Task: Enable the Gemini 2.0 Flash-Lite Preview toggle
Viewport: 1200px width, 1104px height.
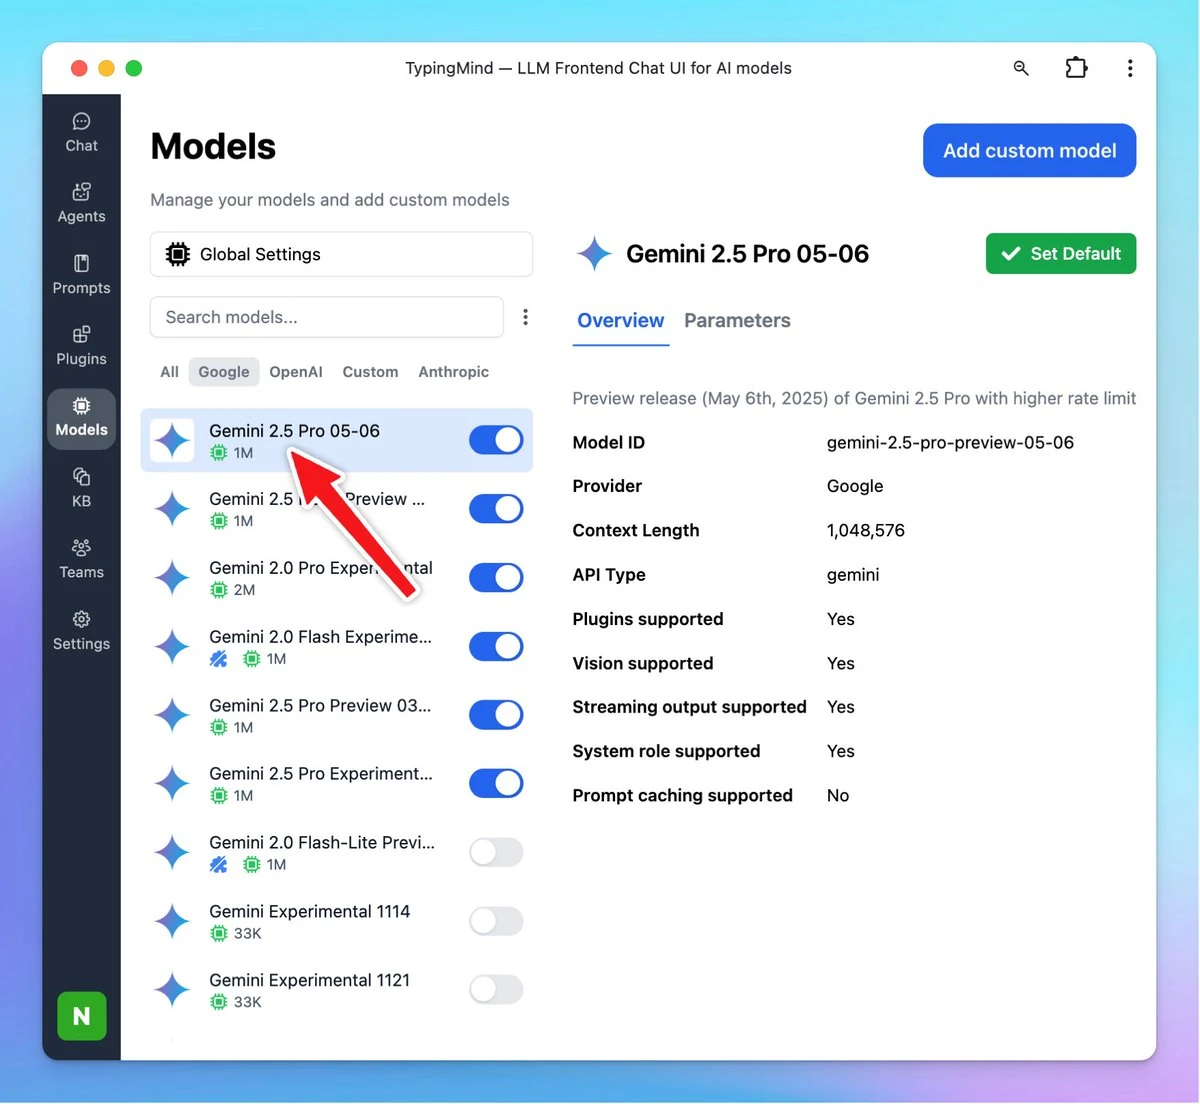Action: click(496, 852)
